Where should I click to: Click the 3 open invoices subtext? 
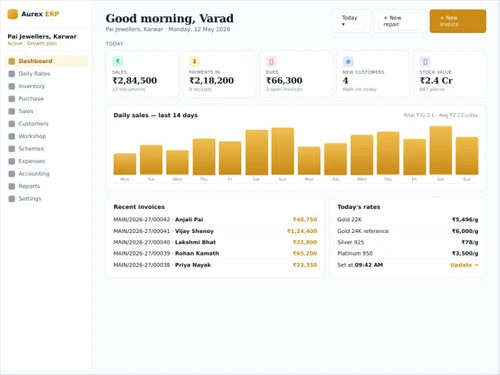[284, 89]
